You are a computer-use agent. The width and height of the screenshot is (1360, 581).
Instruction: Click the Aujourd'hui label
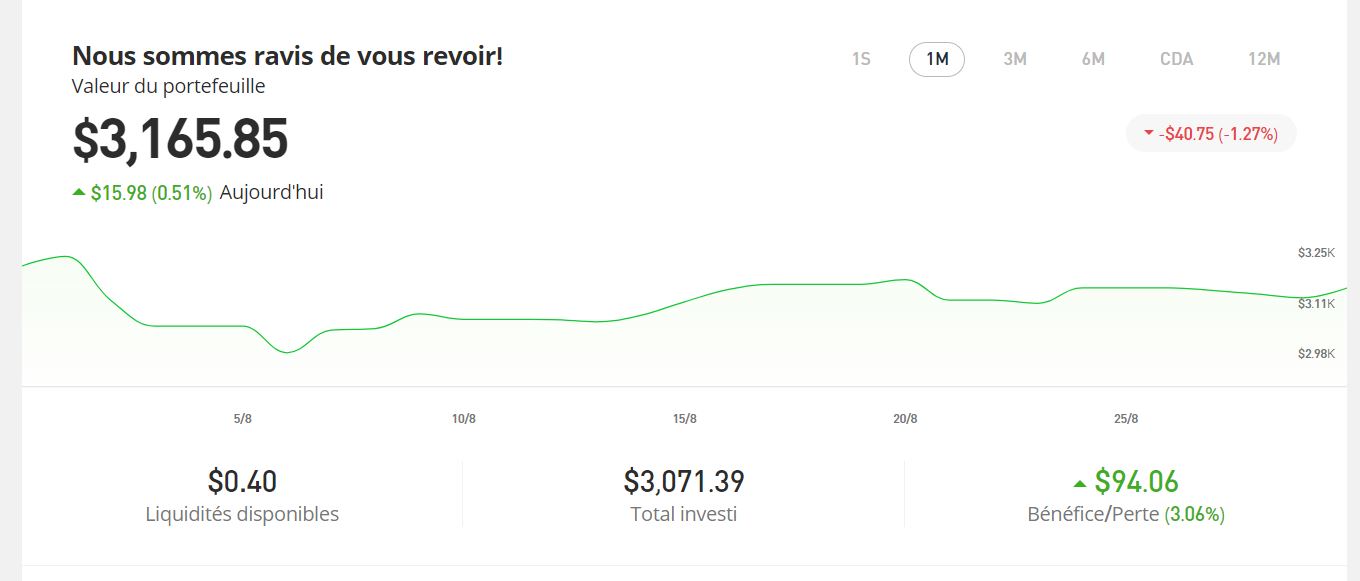271,192
